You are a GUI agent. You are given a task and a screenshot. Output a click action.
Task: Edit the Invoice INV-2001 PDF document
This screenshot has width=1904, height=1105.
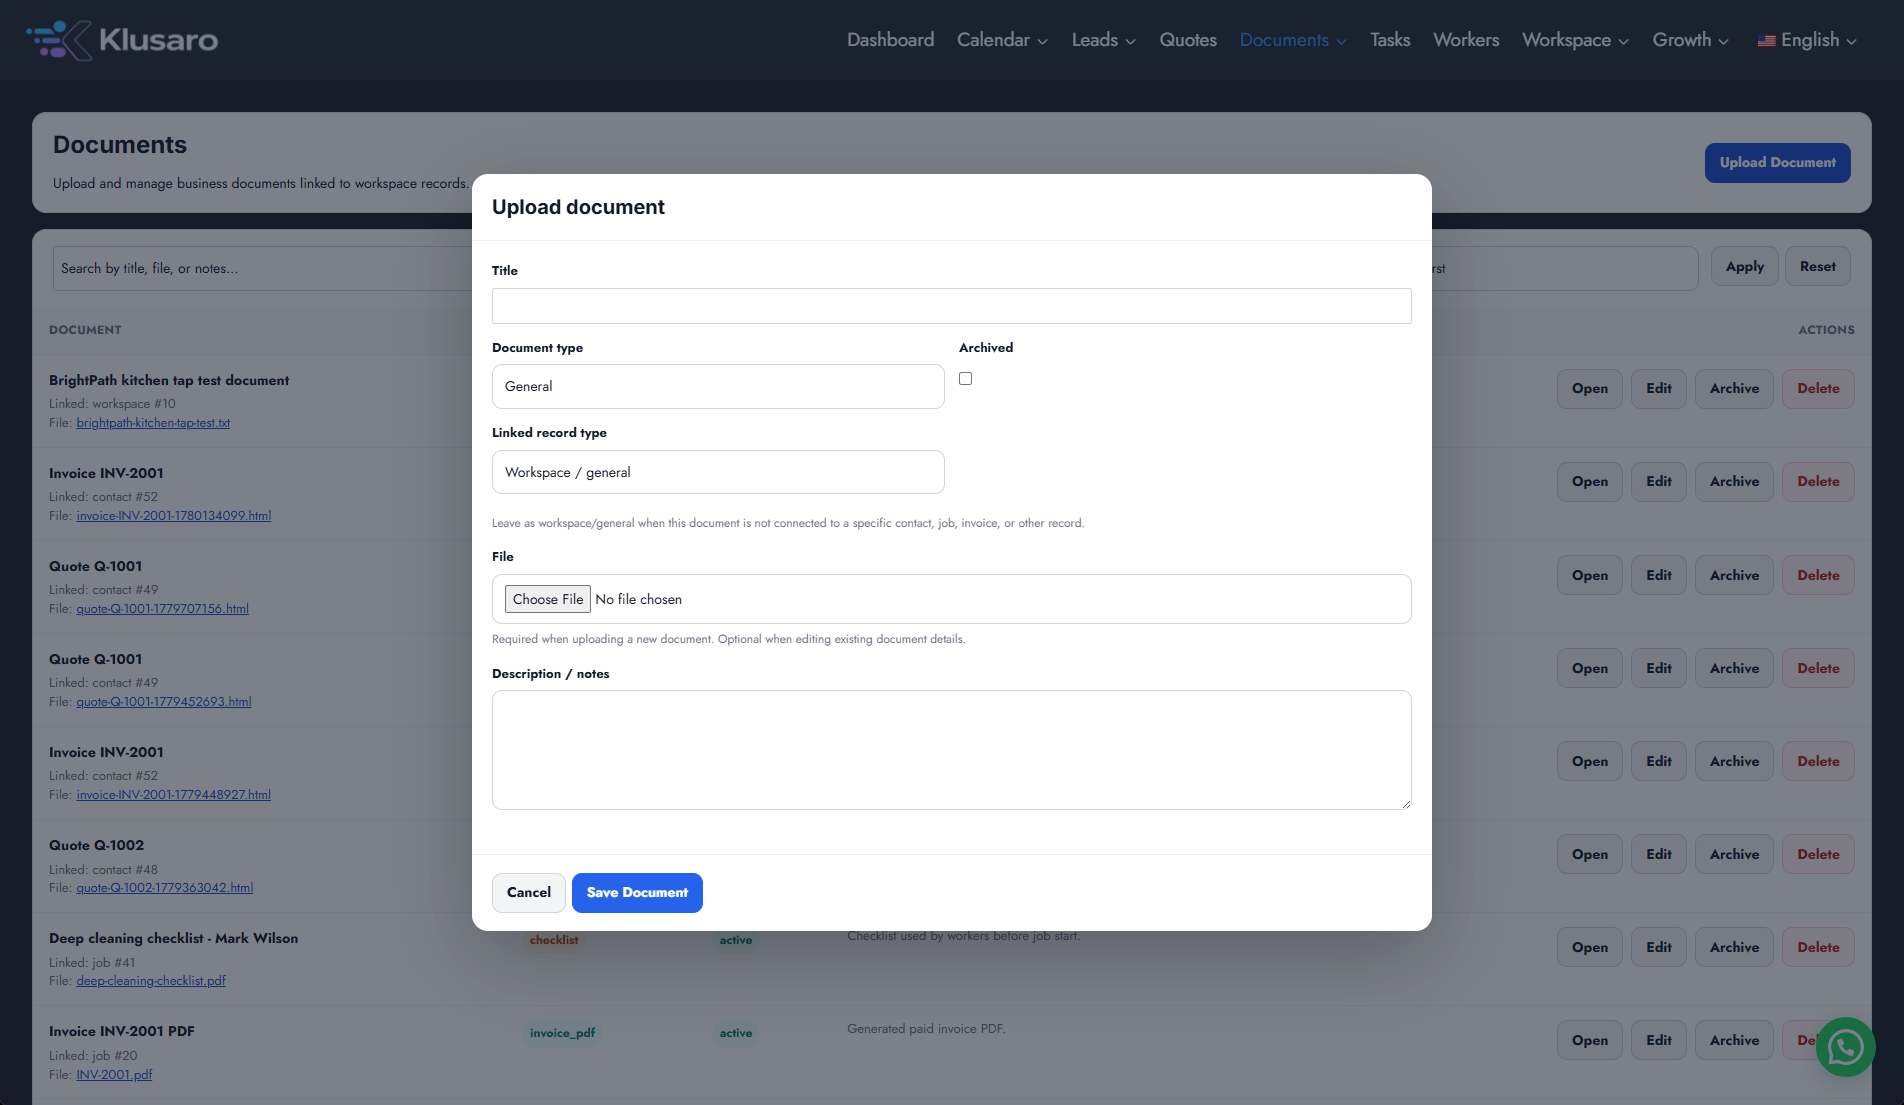1659,1041
